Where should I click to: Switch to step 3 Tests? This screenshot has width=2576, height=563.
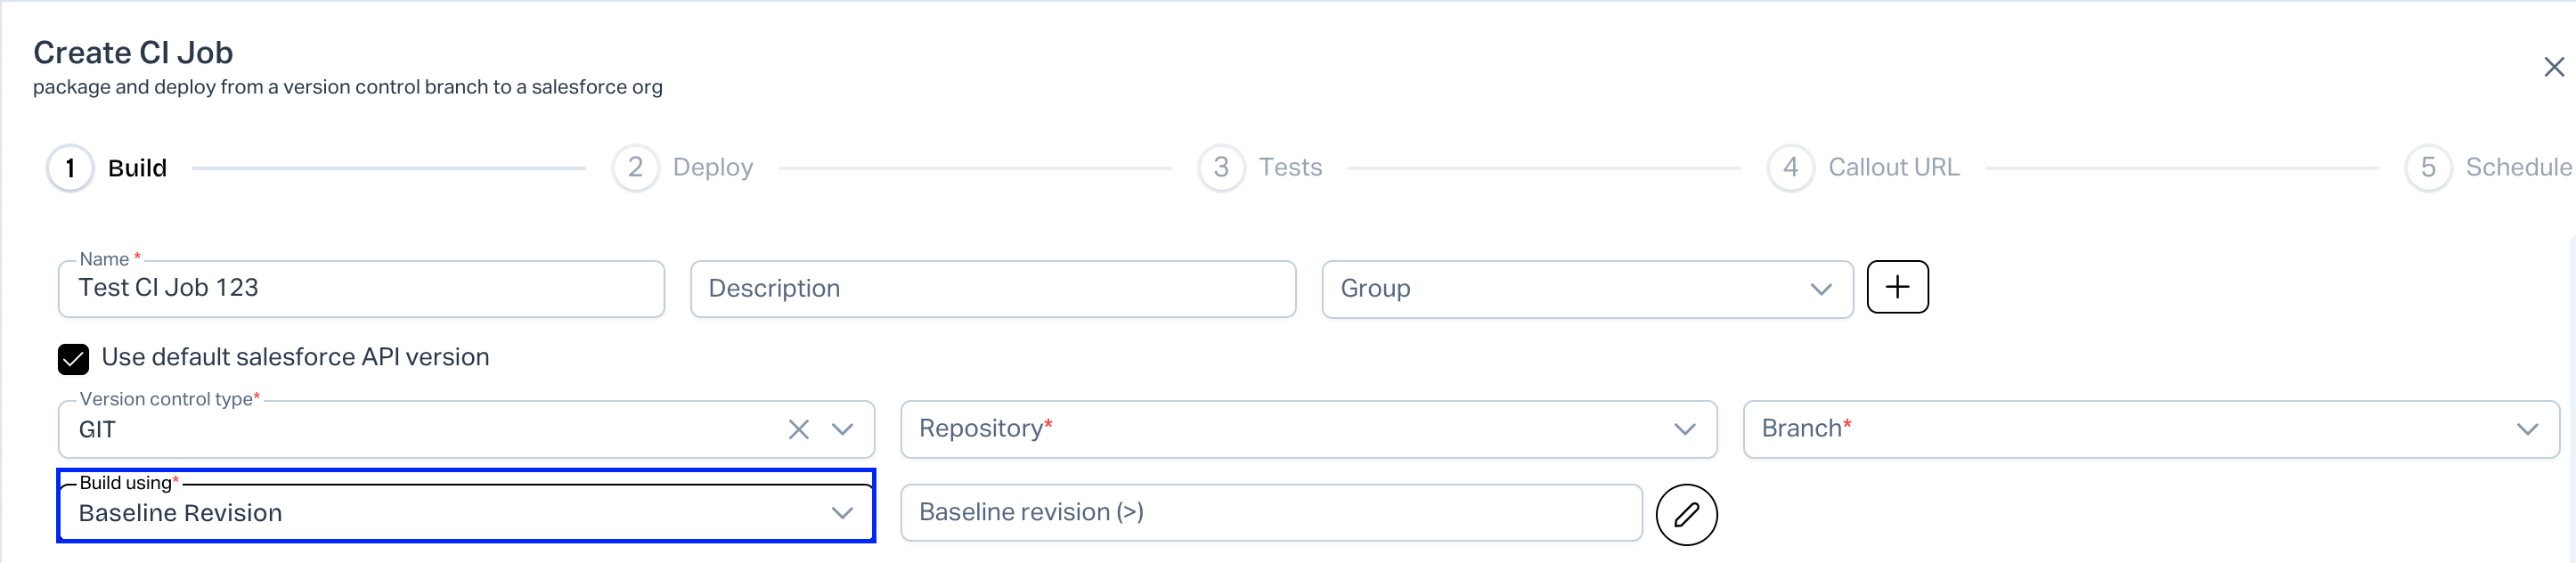coord(1289,168)
